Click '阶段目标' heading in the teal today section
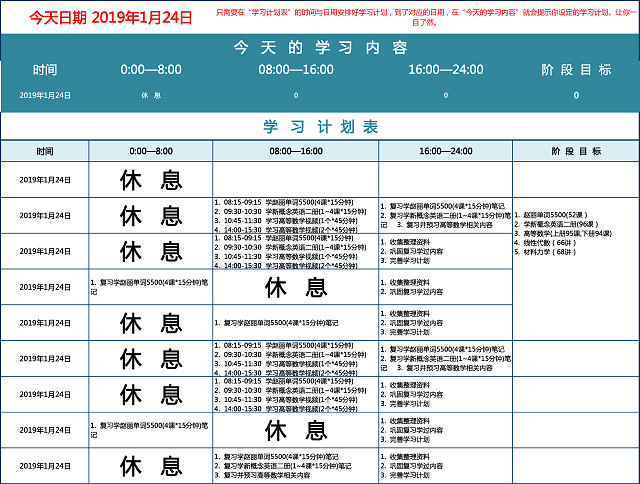The height and width of the screenshot is (484, 640). 576,70
